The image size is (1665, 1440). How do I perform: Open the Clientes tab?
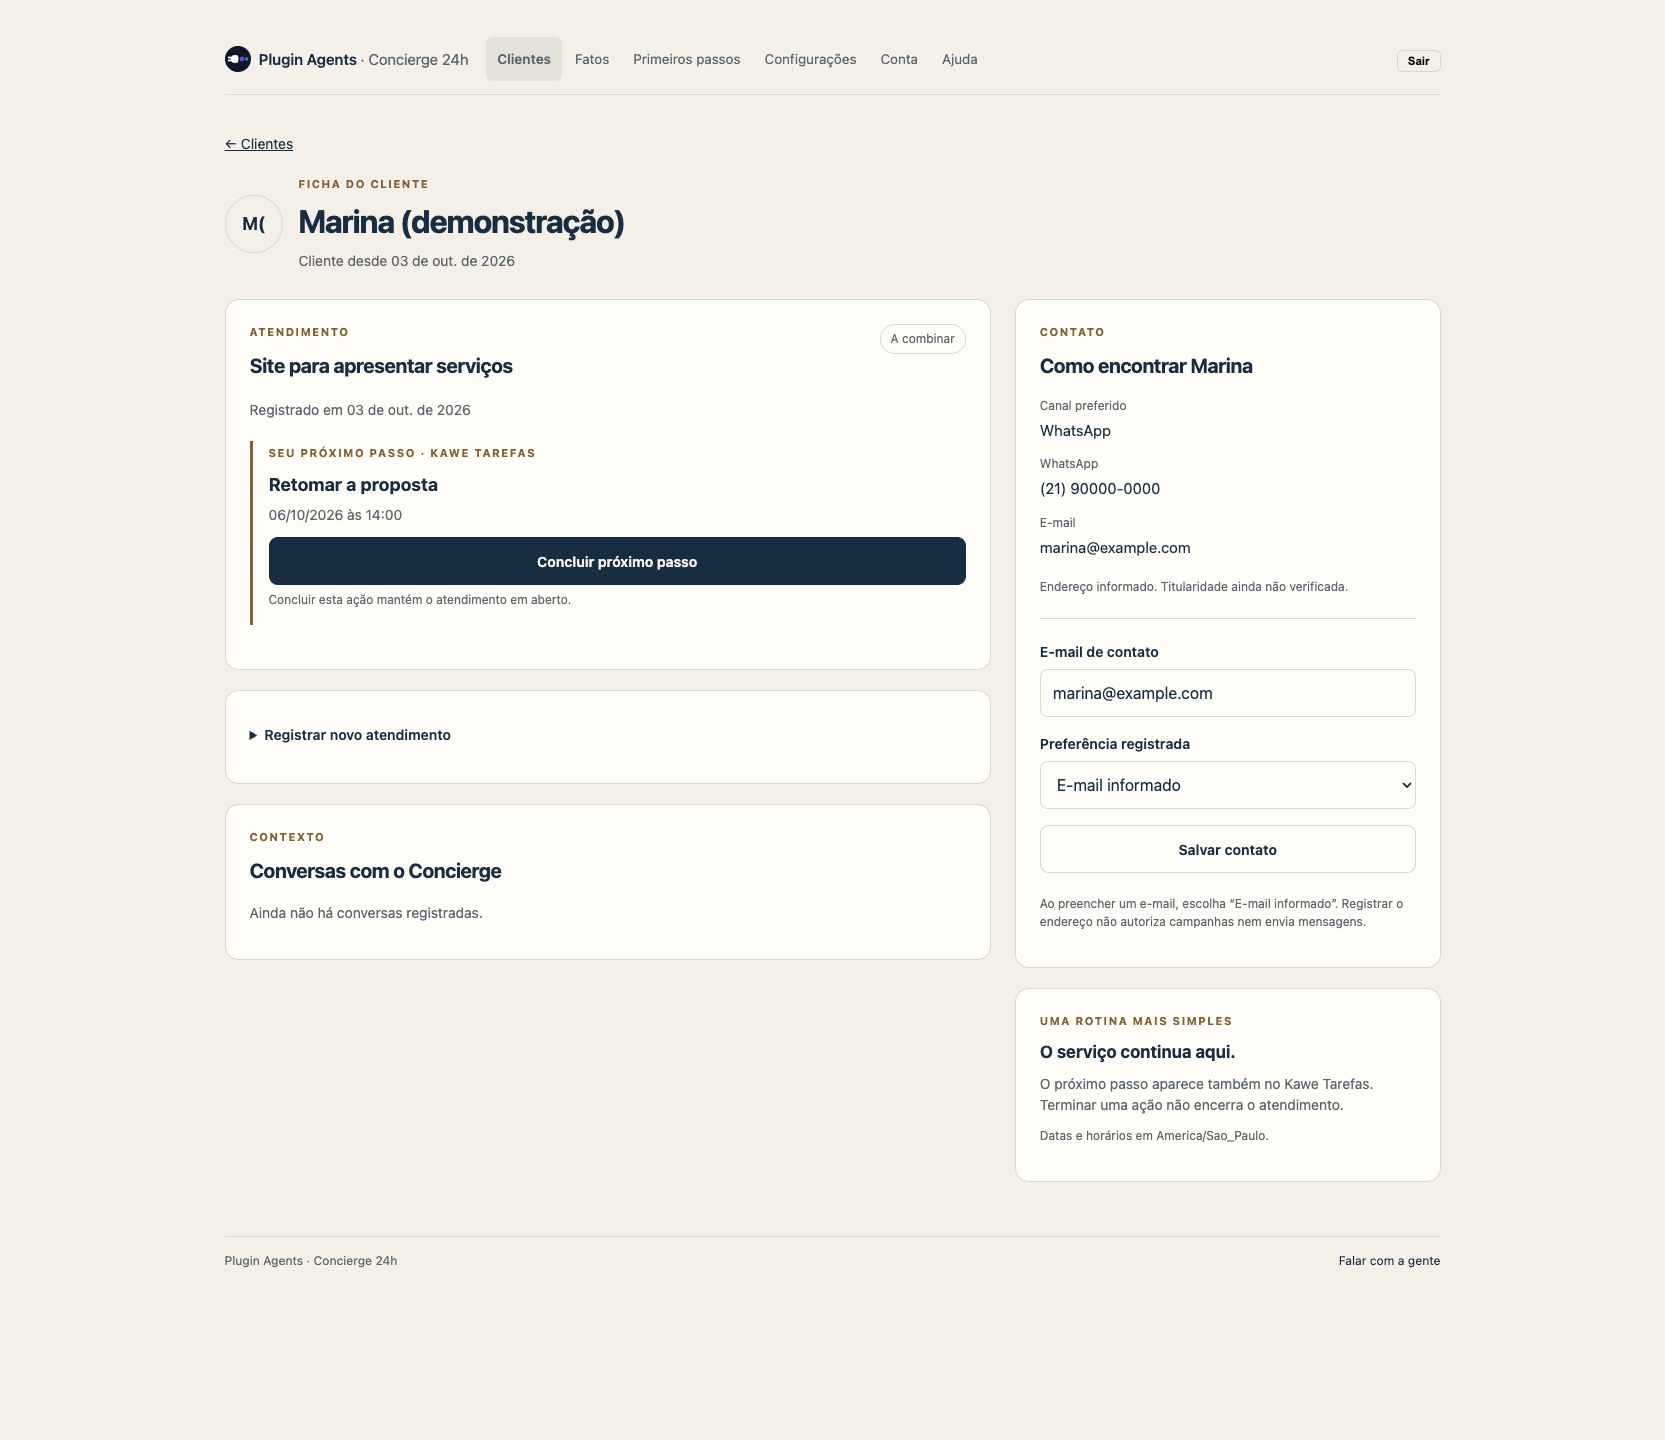524,59
